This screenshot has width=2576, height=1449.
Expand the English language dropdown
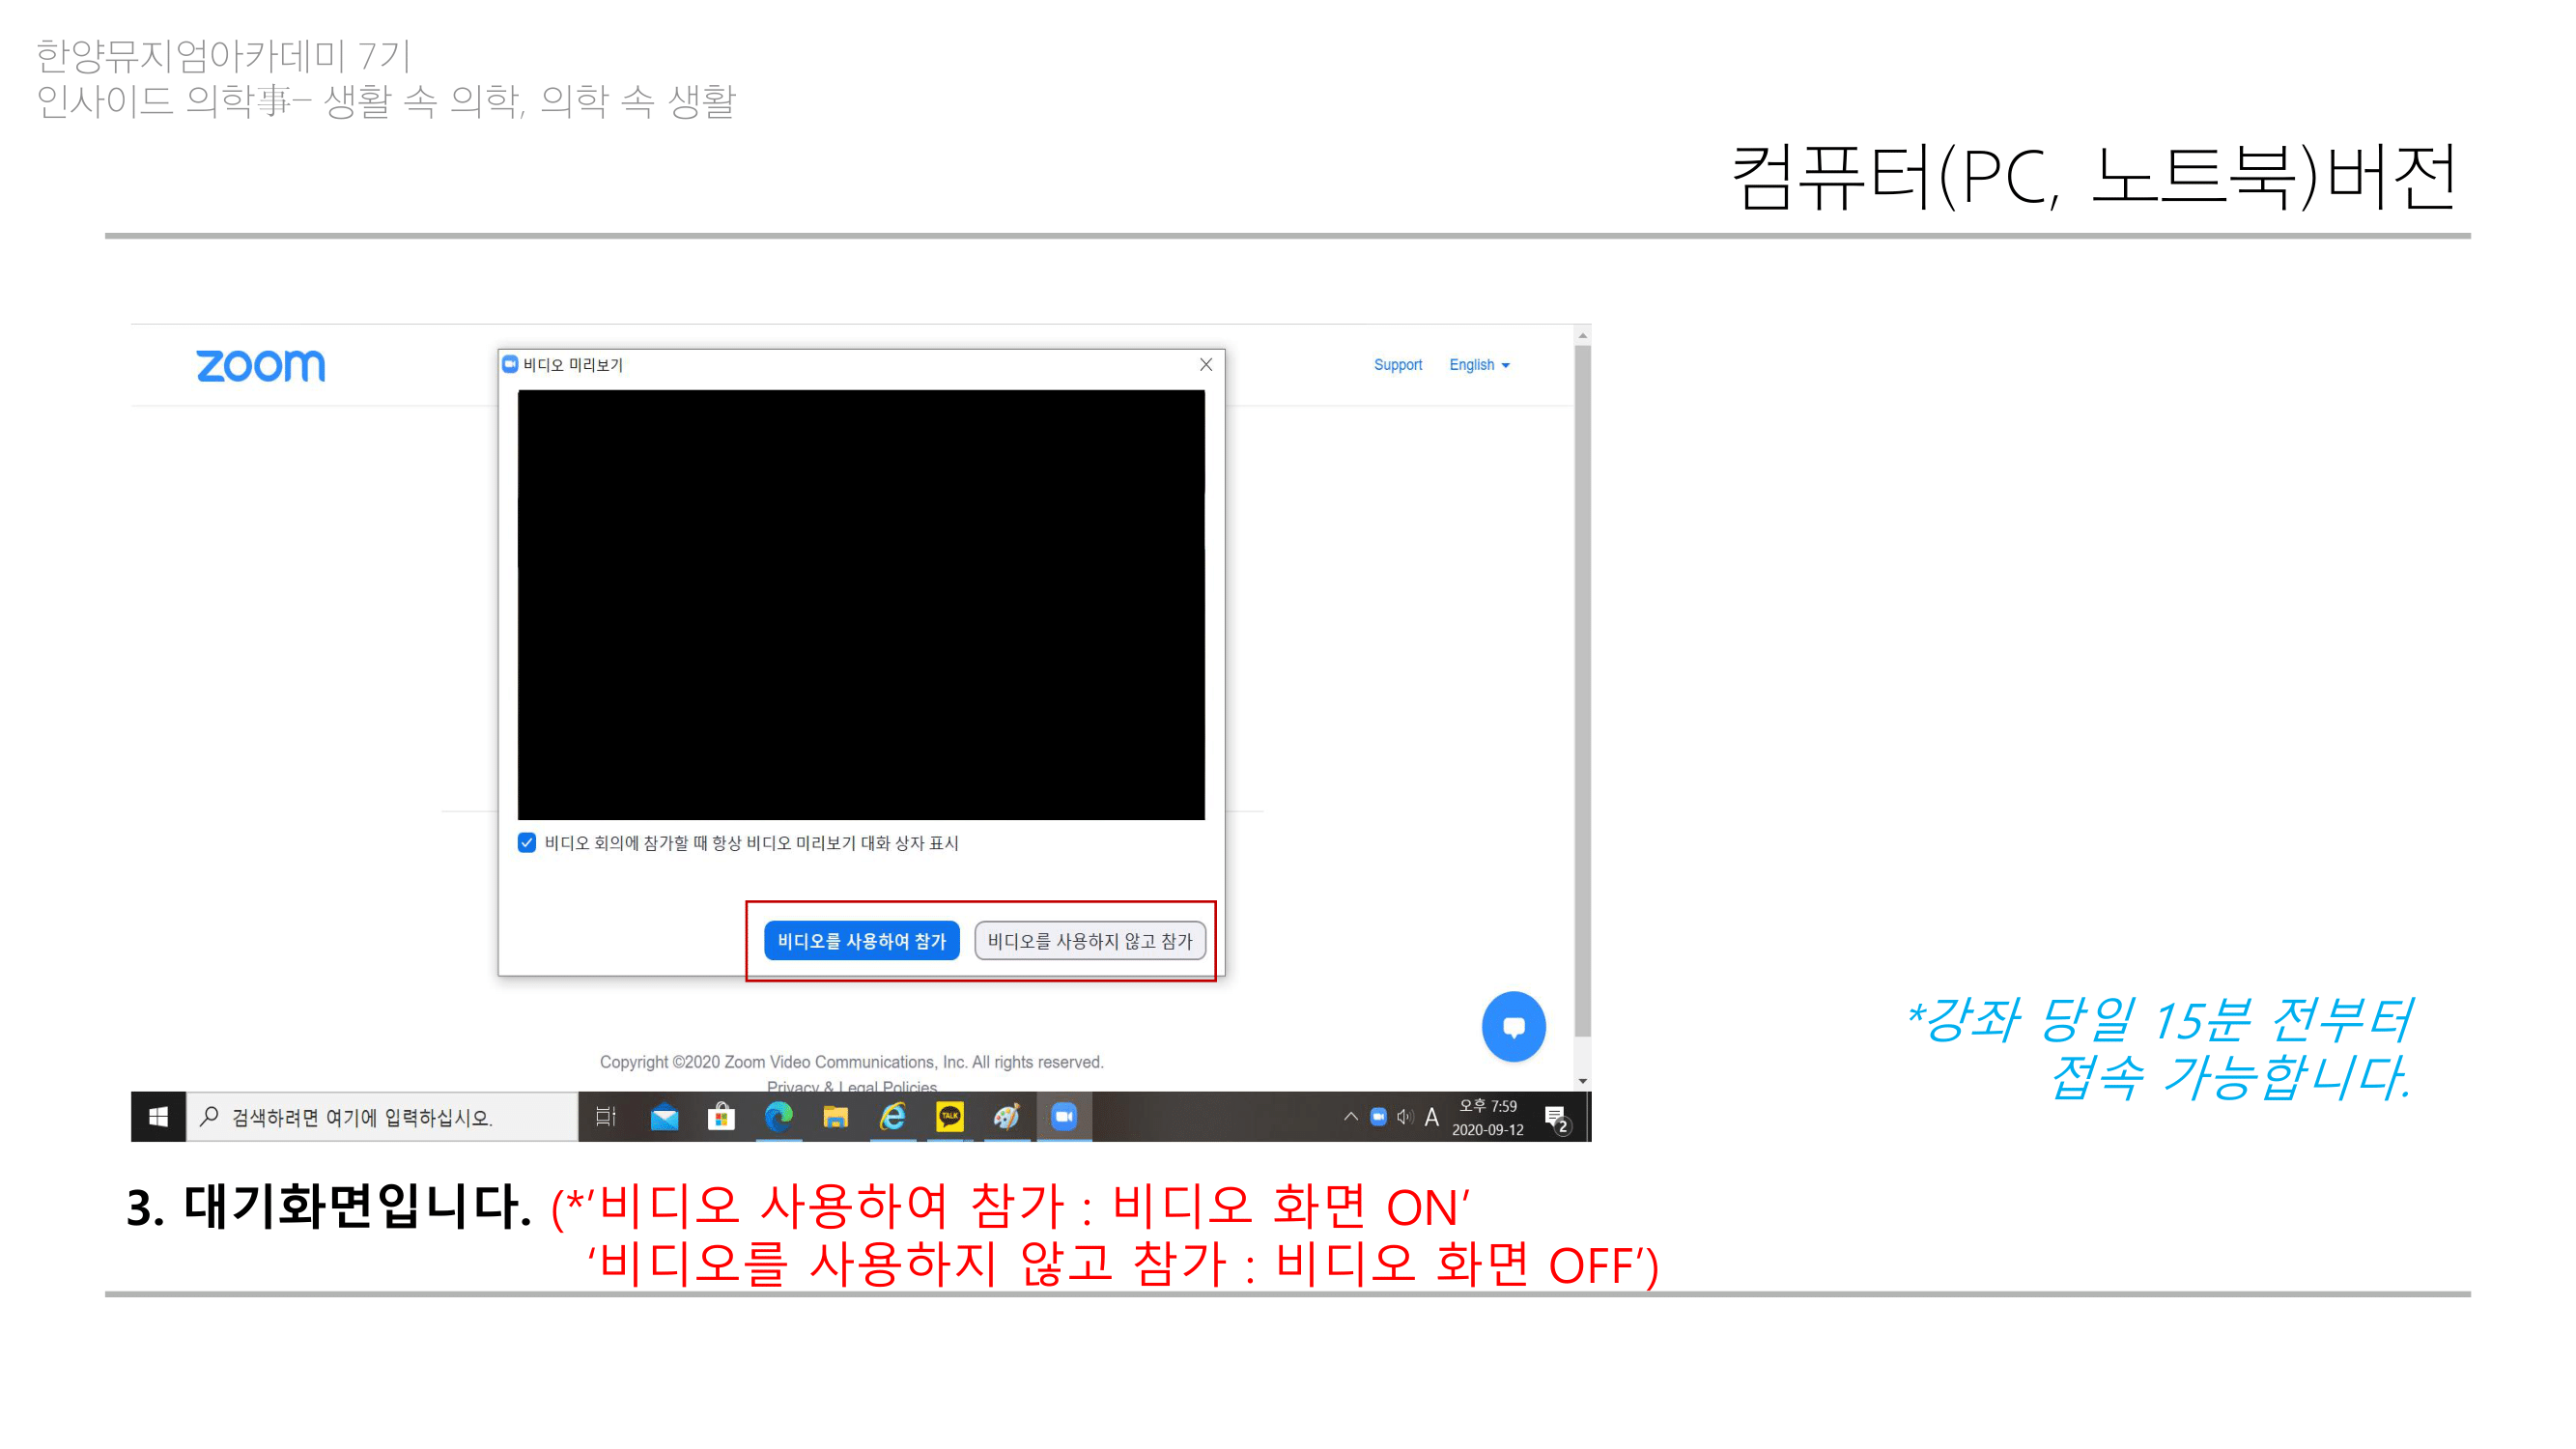[1479, 365]
